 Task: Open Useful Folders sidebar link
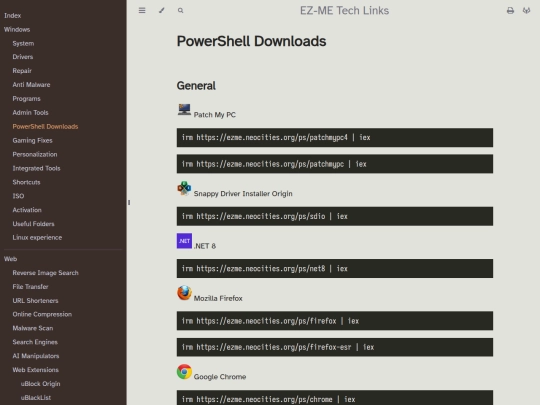pos(33,224)
